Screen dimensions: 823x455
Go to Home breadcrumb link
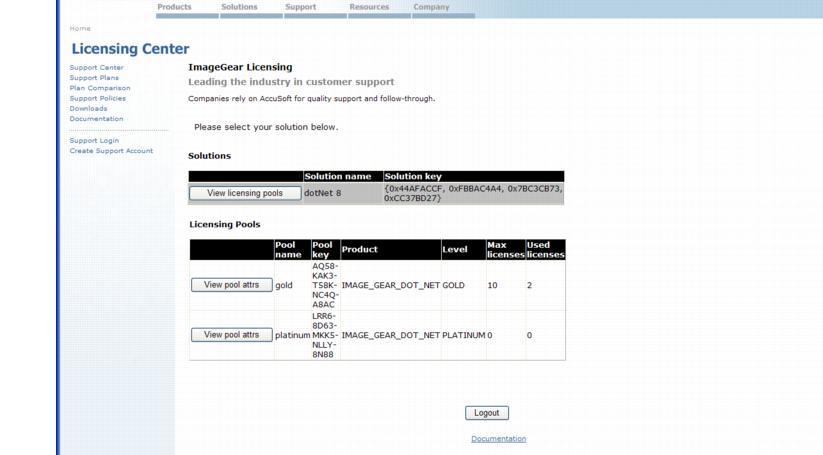coord(80,28)
